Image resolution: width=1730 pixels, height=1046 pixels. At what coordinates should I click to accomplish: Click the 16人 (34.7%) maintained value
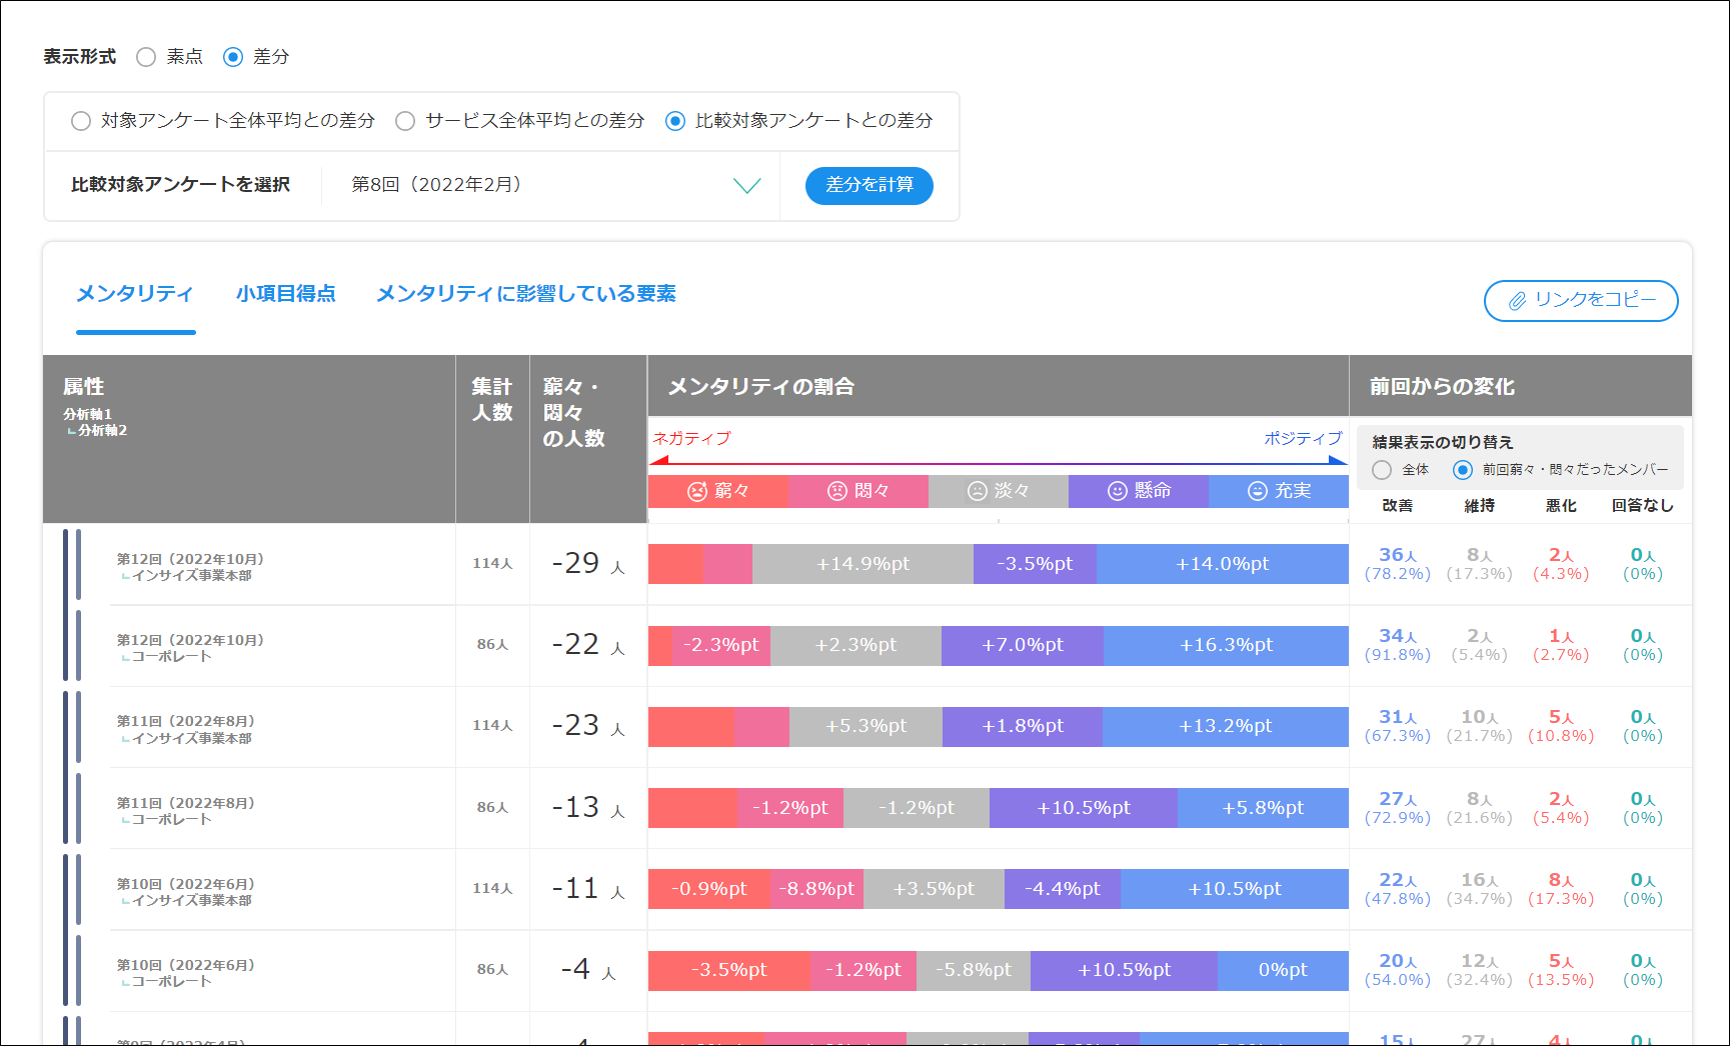tap(1479, 889)
